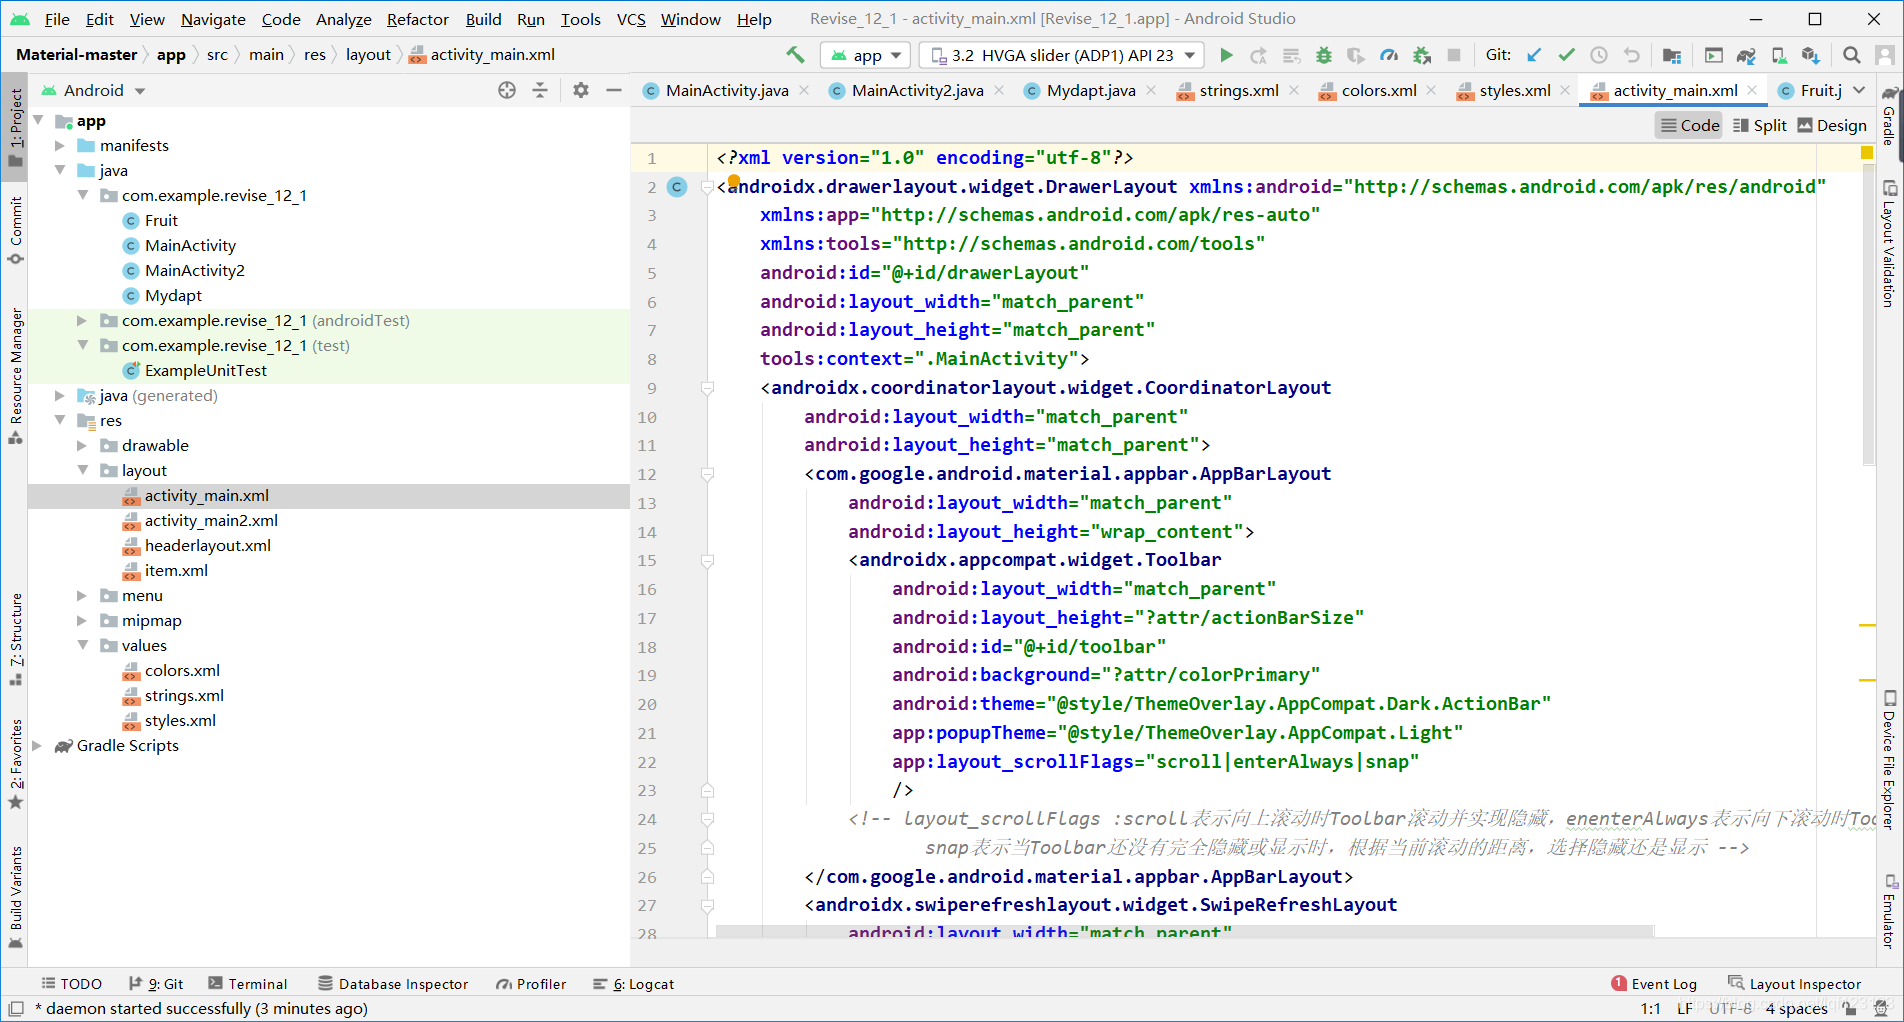Open the Refactor menu
The height and width of the screenshot is (1022, 1904).
(417, 19)
